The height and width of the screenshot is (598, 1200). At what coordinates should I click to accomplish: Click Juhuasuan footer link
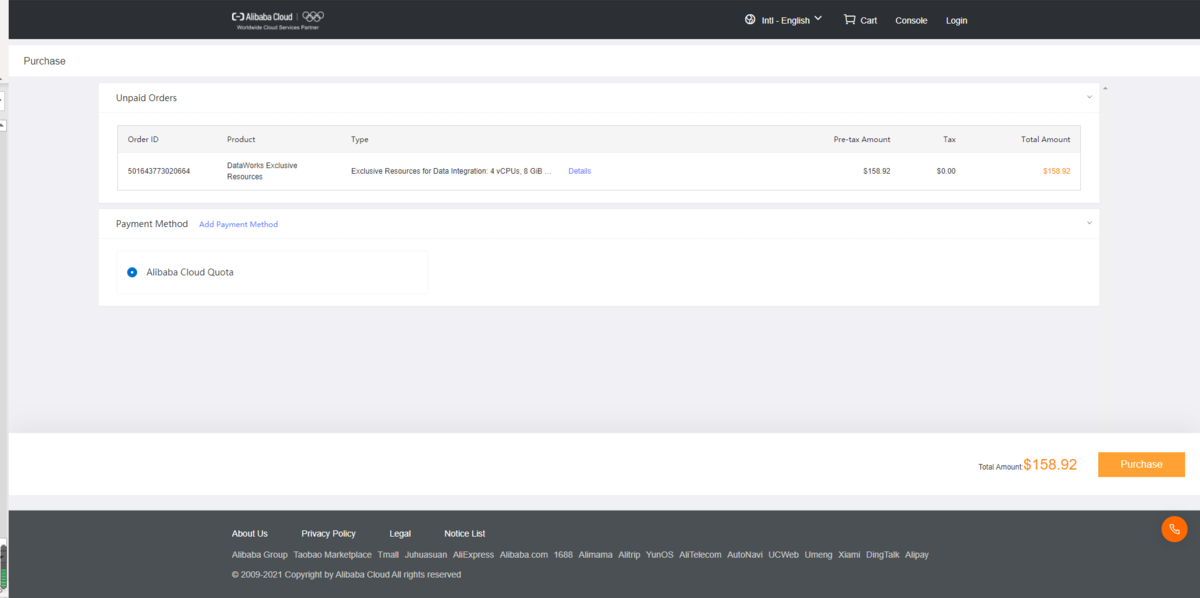pyautogui.click(x=426, y=554)
